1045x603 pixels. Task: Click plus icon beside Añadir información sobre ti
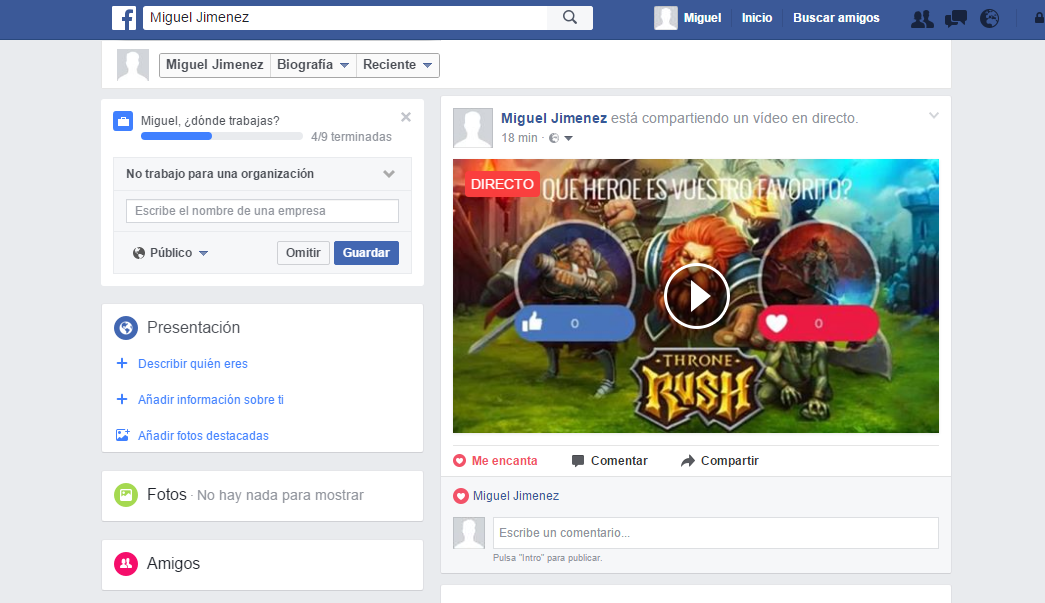click(122, 399)
